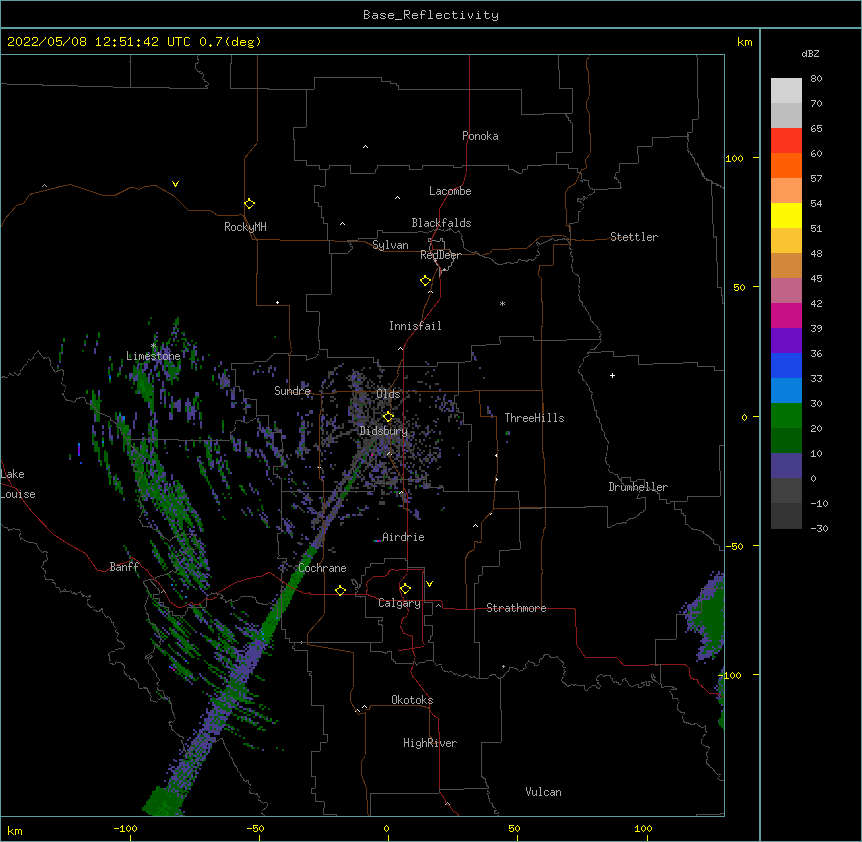Click the Airdrie city label

point(403,537)
